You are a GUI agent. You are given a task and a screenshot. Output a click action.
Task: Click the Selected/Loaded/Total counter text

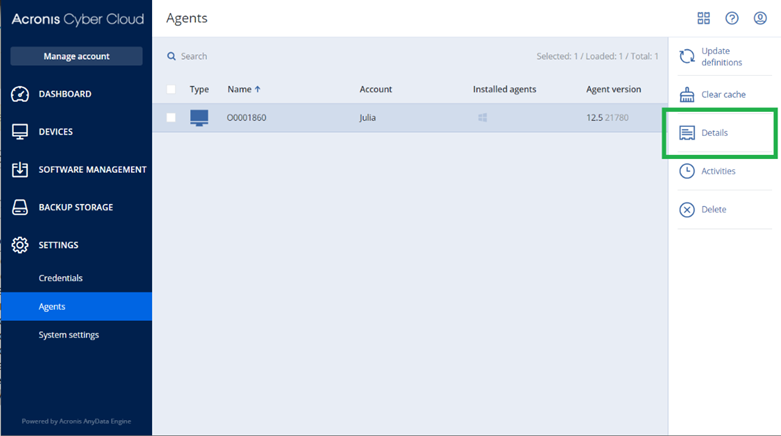point(597,56)
